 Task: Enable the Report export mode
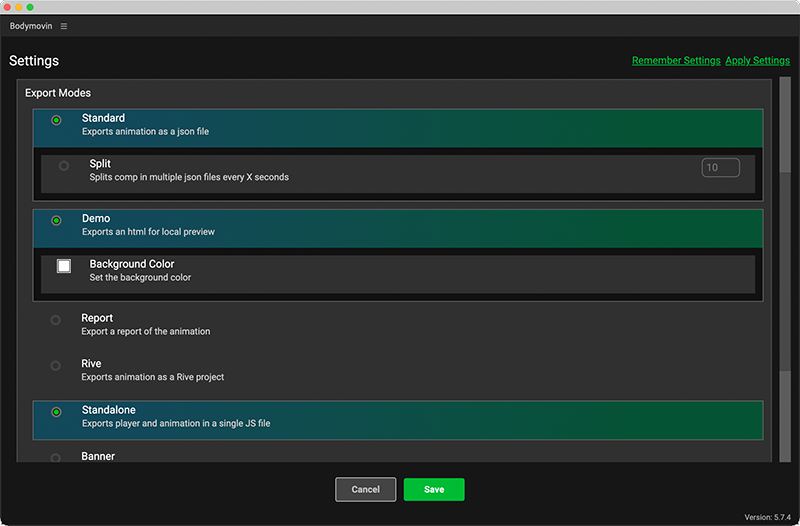pyautogui.click(x=56, y=320)
